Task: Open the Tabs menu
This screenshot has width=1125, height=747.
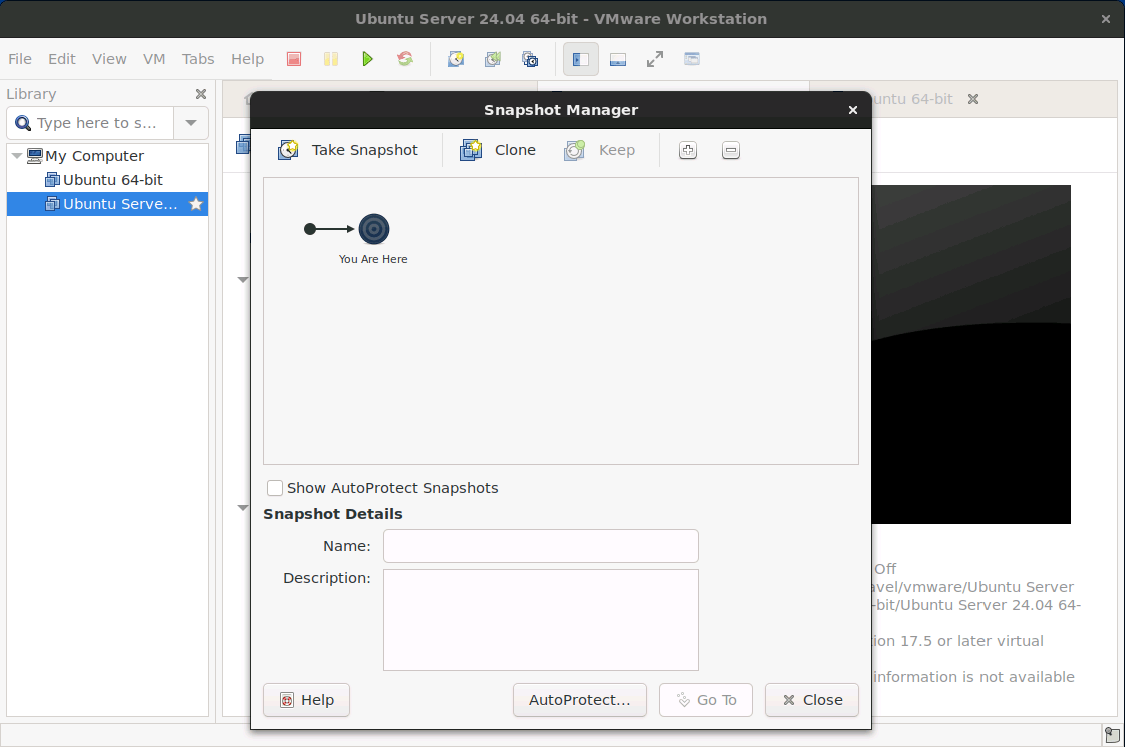Action: (x=198, y=59)
